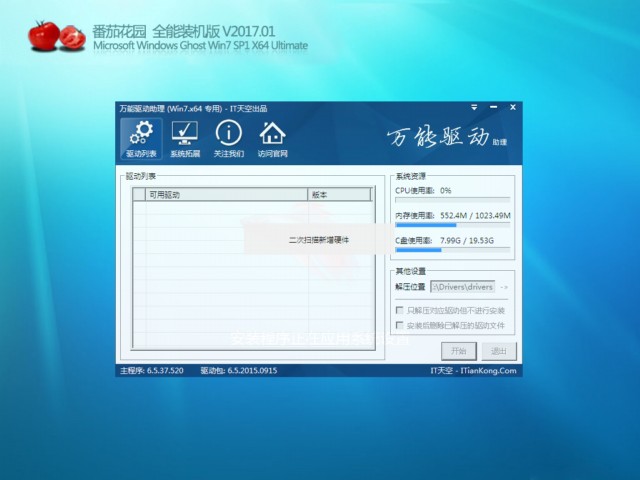Image resolution: width=640 pixels, height=480 pixels.
Task: Click the 内存使用率 progress bar
Action: click(452, 225)
